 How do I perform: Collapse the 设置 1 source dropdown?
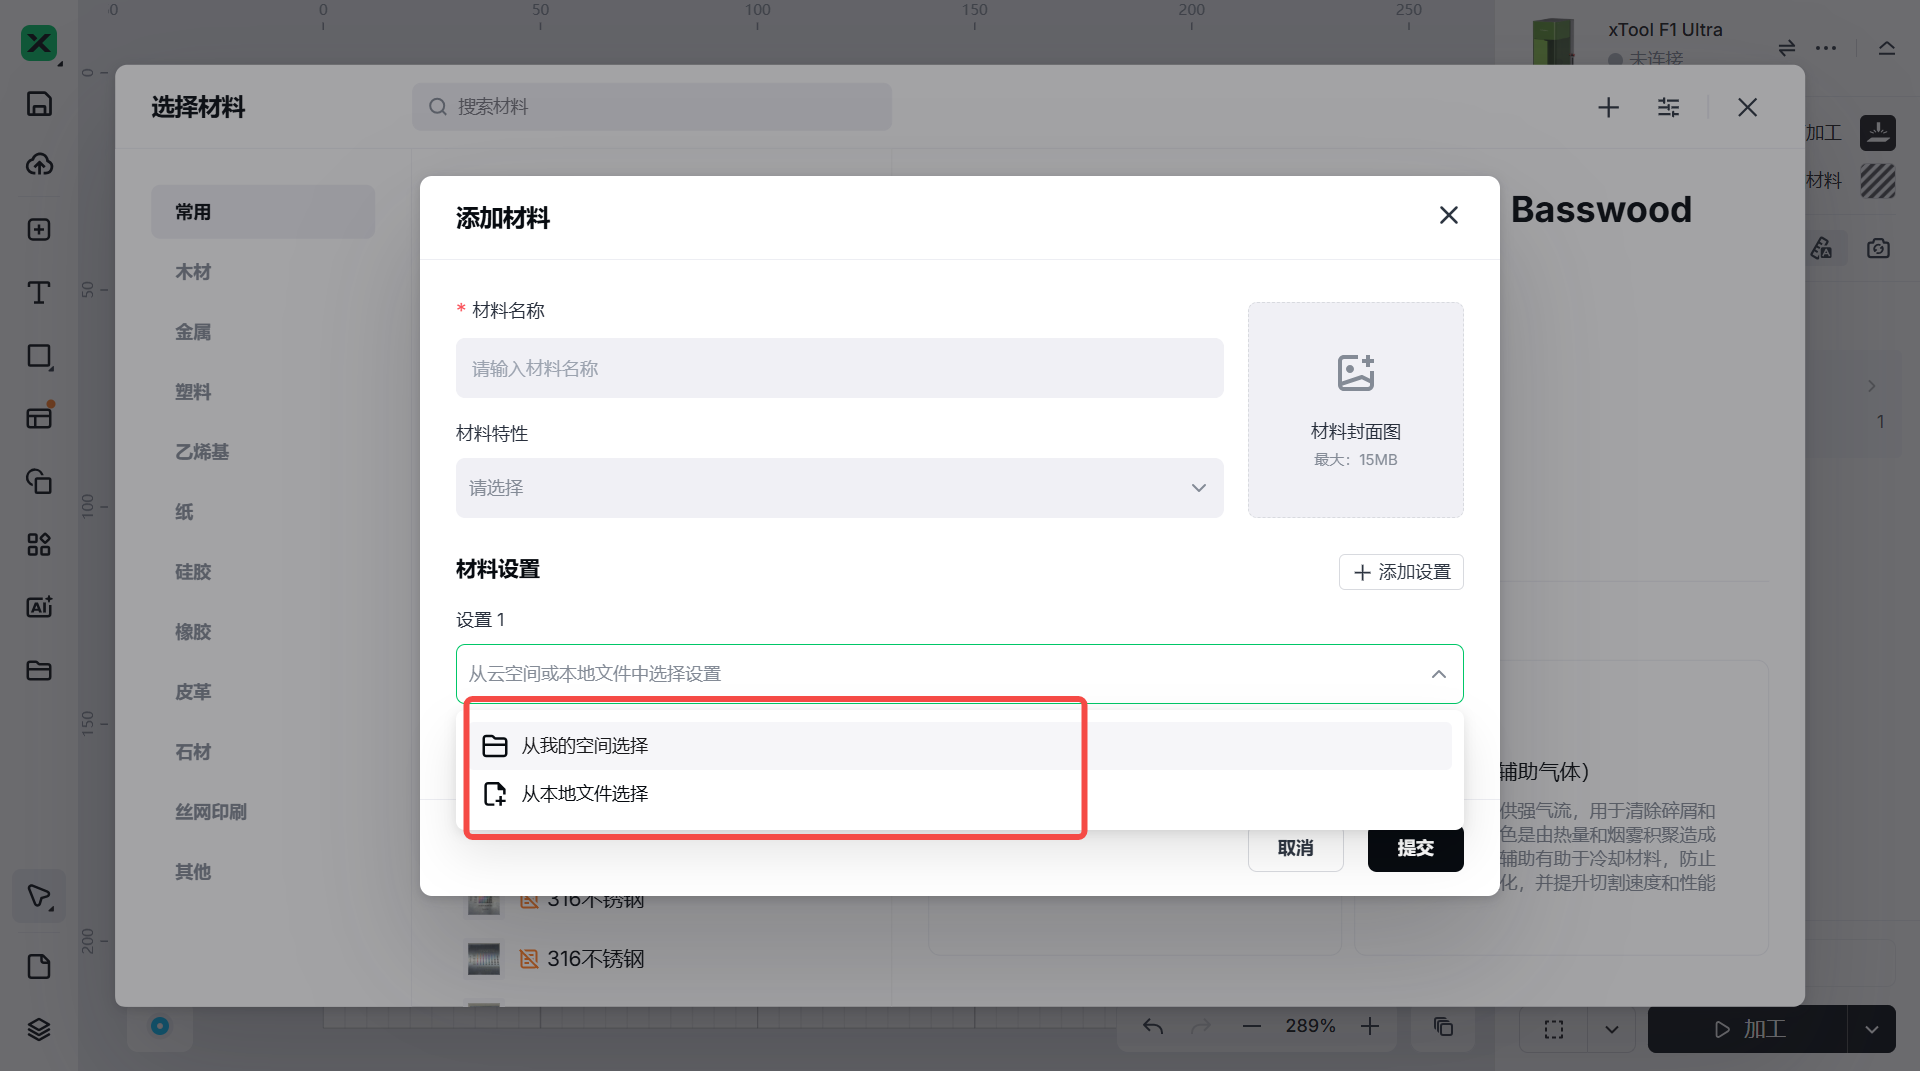click(1438, 674)
